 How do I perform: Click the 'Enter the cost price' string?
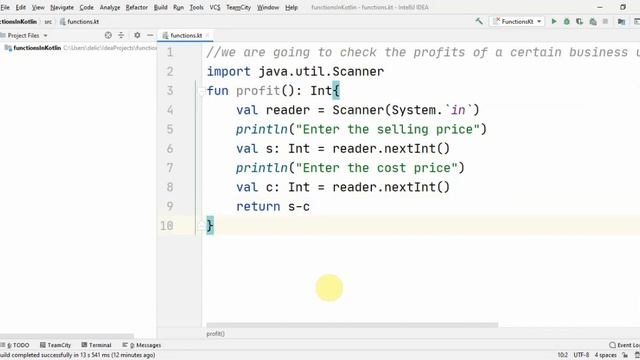(x=376, y=168)
